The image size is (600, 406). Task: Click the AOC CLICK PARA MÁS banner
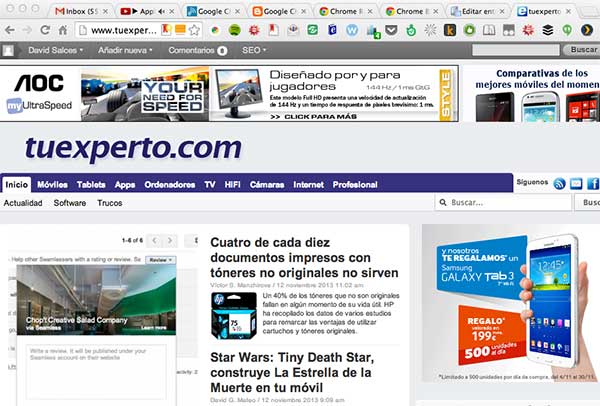(229, 93)
